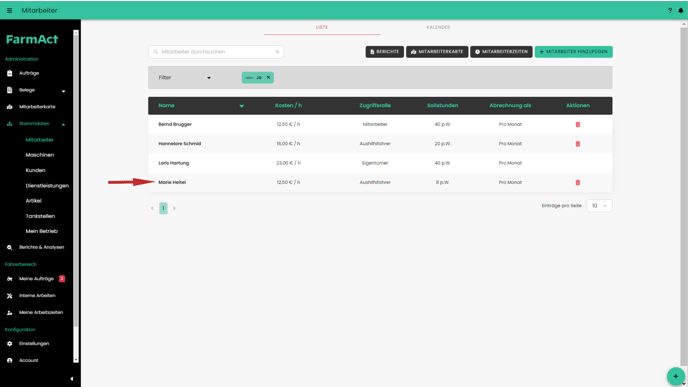The width and height of the screenshot is (688, 387).
Task: Delete Marie Heitel with trash icon
Action: [x=577, y=183]
